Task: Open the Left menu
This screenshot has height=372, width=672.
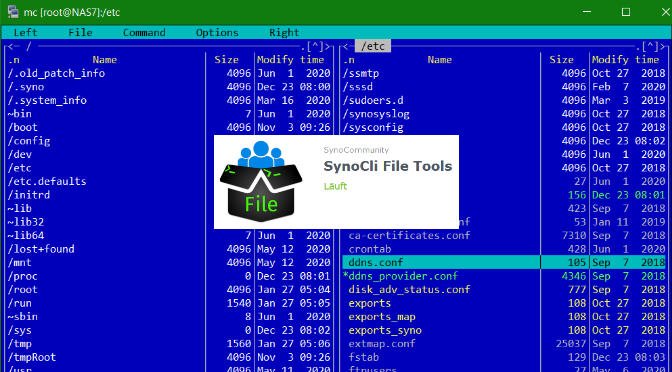Action: [x=25, y=33]
